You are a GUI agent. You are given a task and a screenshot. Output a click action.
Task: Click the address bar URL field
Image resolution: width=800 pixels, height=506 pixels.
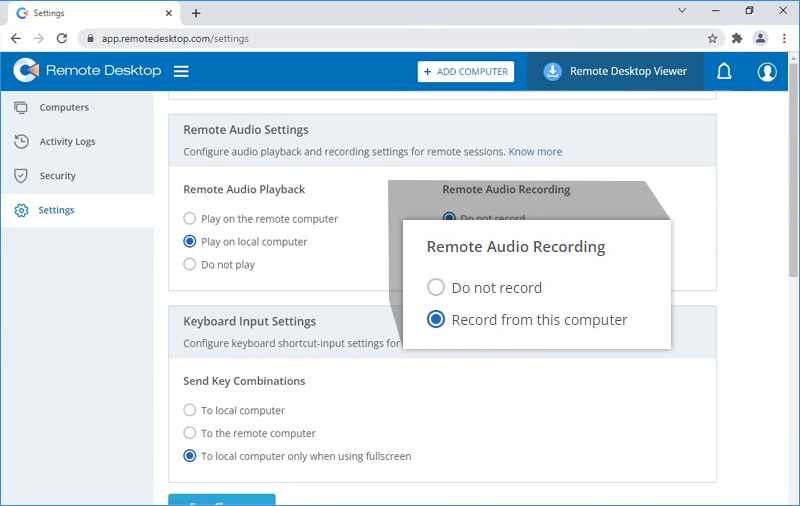[x=380, y=38]
